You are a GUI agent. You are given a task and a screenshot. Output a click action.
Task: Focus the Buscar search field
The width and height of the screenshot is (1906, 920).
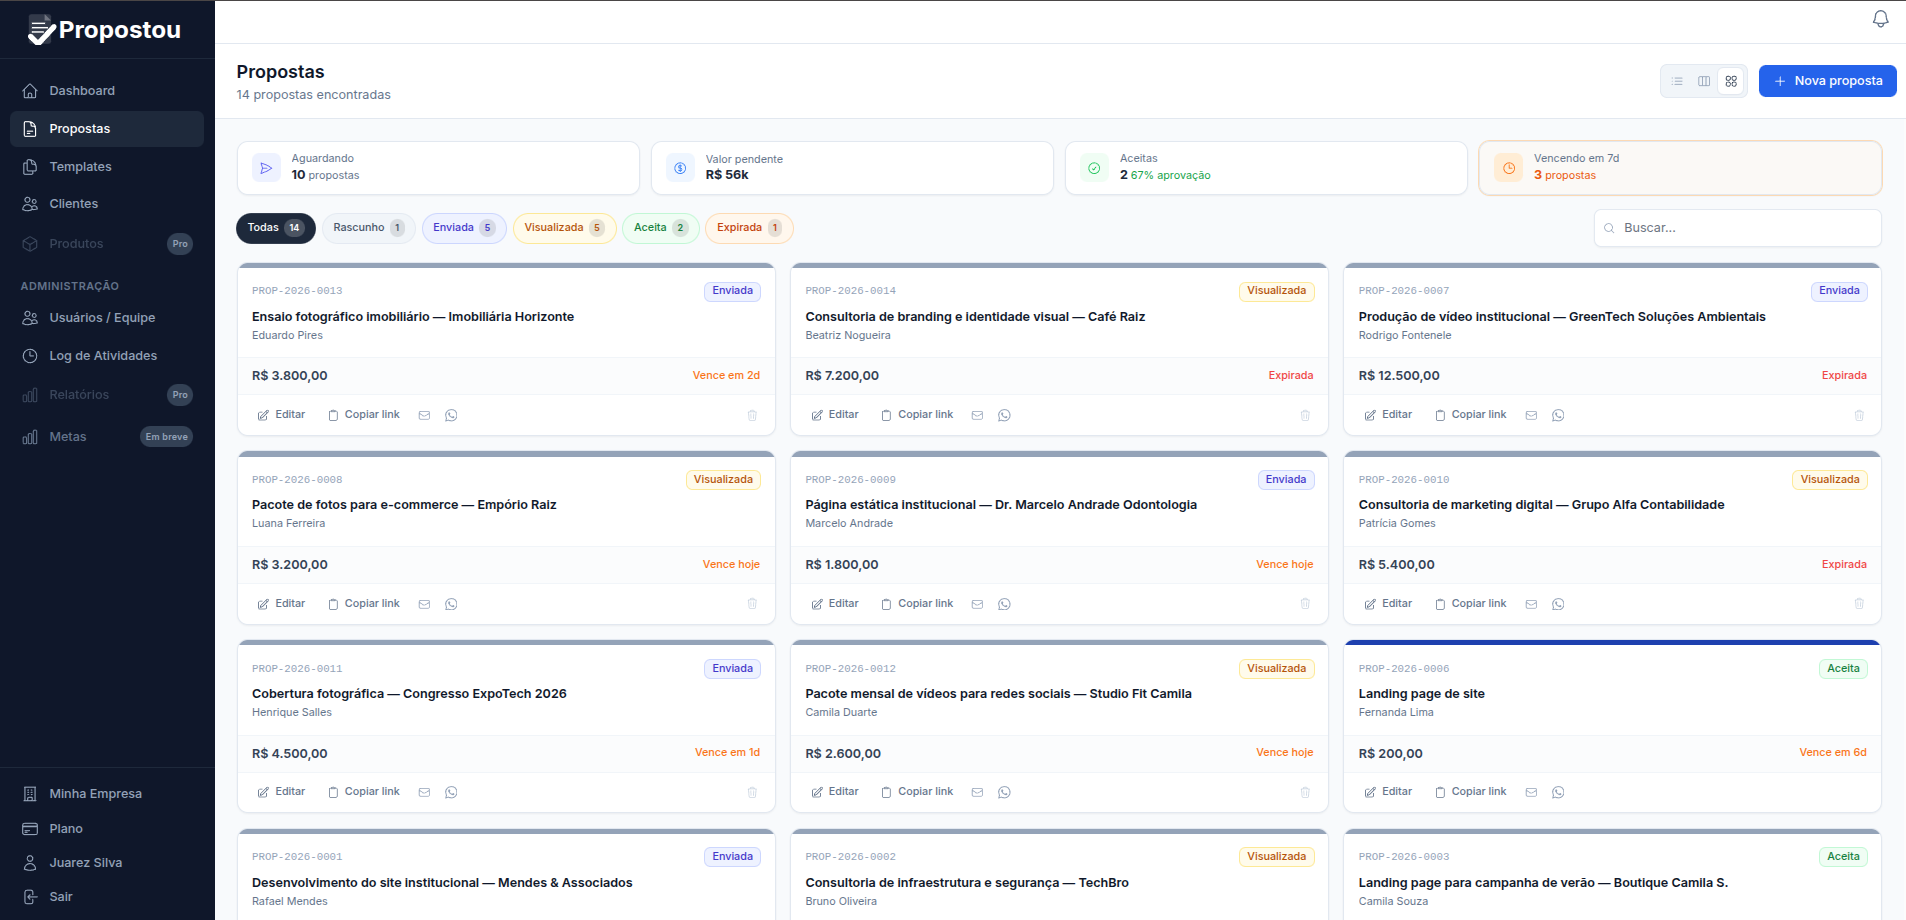tap(1737, 228)
